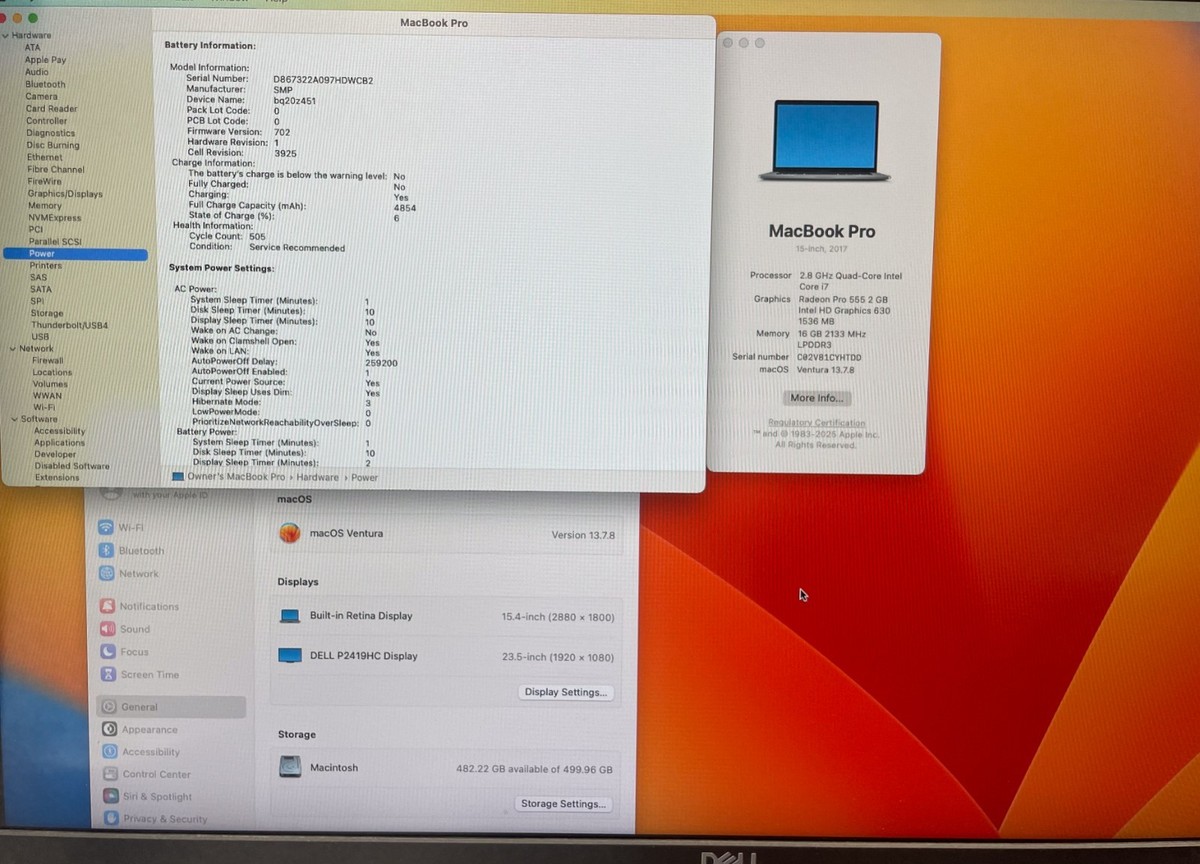1200x864 pixels.
Task: Open Sound settings via its speaker icon
Action: coord(108,629)
